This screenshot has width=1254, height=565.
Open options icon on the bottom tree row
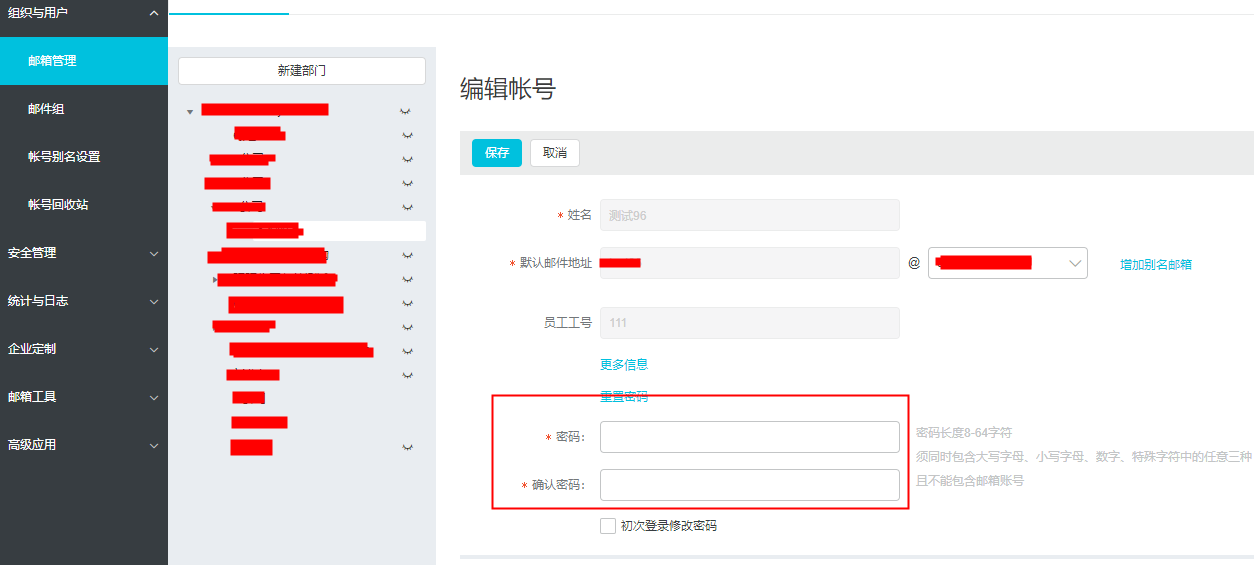406,447
